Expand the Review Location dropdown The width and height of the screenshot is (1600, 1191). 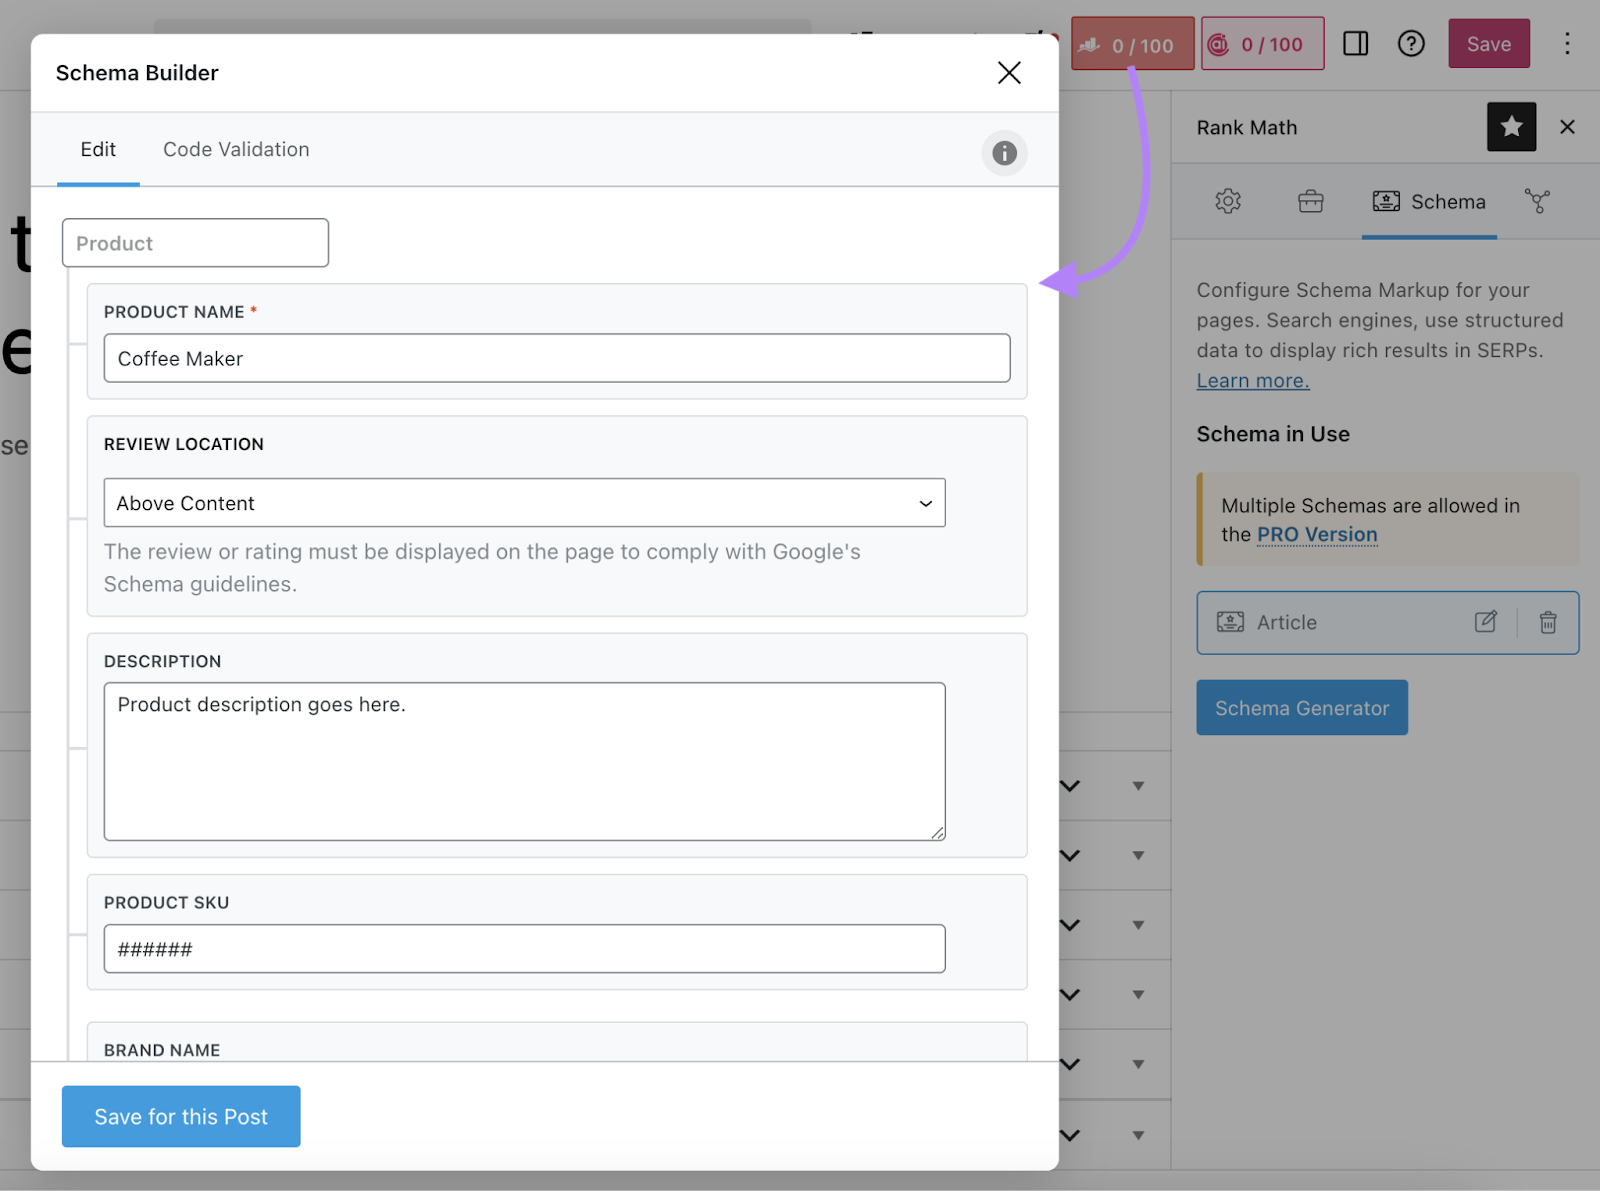[x=524, y=503]
